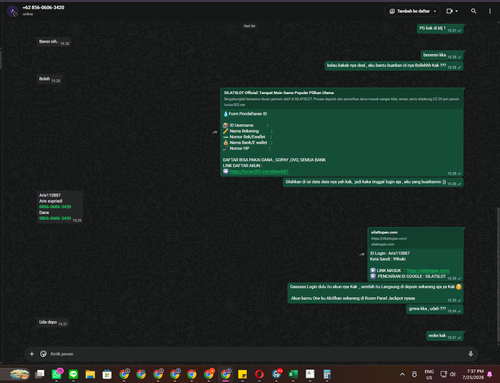
Task: Open the LINK MASUK silattopen.com link
Action: [428, 271]
